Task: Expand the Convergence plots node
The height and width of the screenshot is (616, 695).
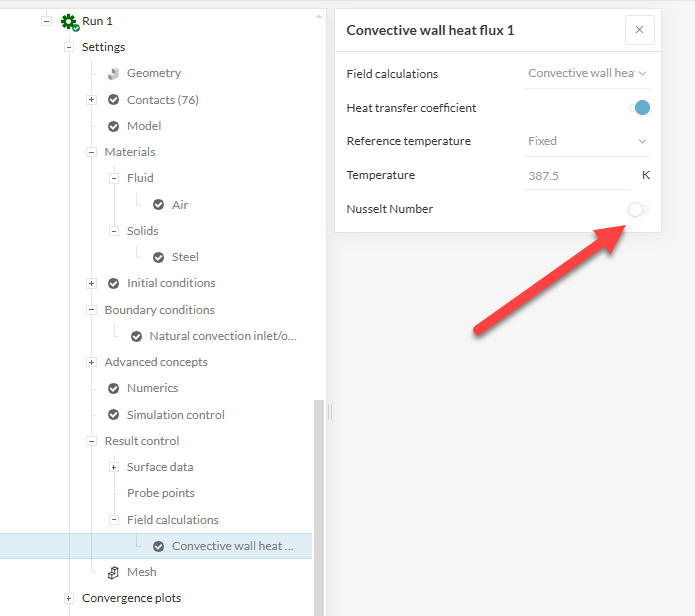Action: tap(69, 598)
